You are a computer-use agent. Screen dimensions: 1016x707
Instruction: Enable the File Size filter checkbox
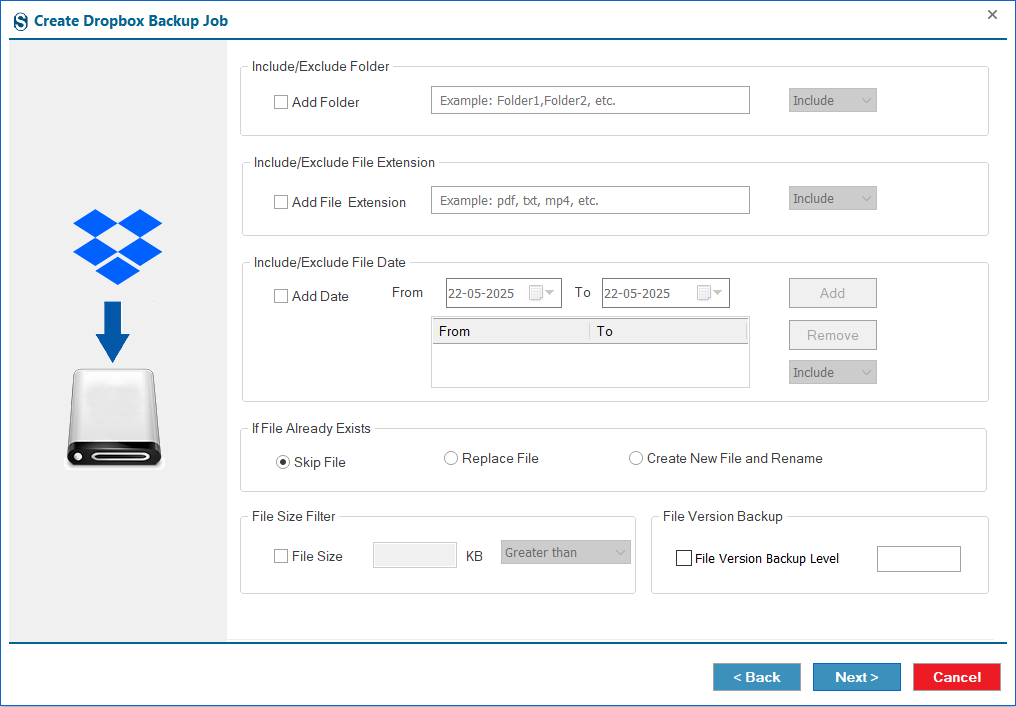(x=281, y=556)
